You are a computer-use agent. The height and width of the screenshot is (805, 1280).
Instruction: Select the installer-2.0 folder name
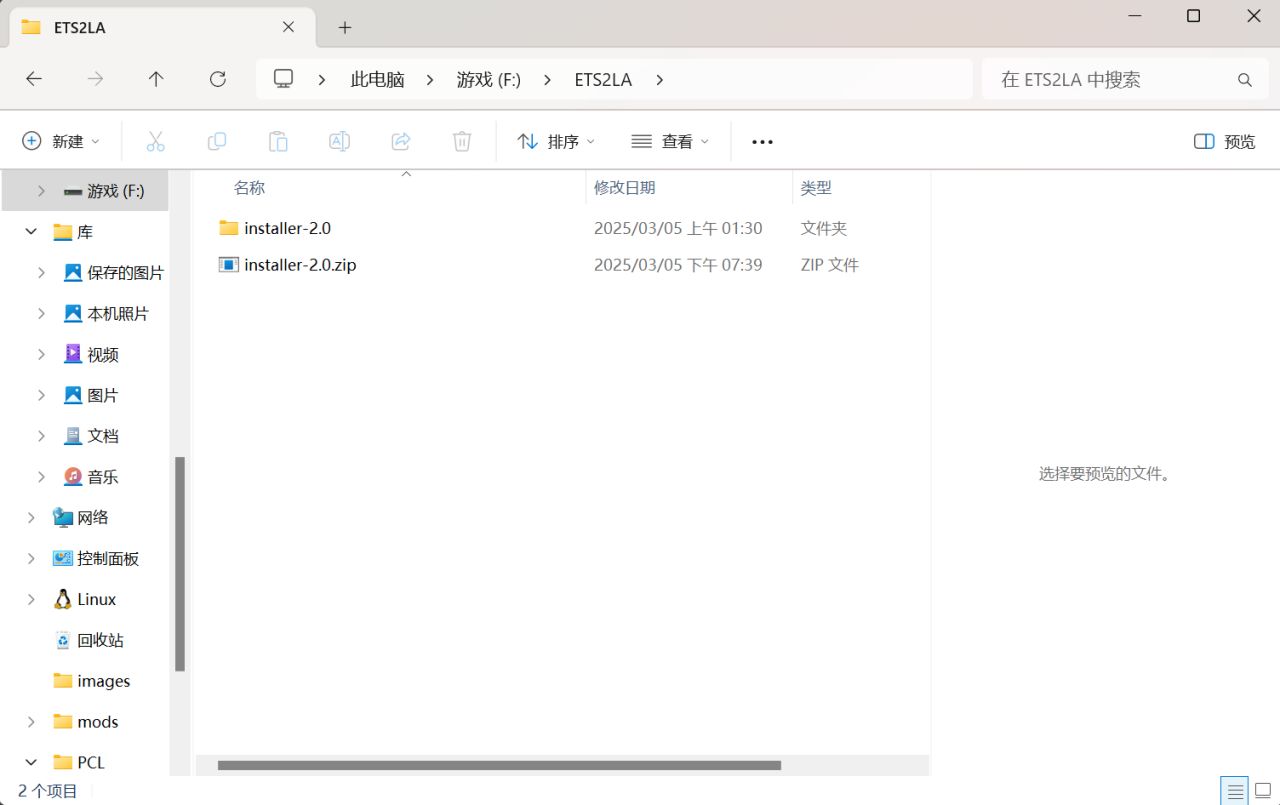(287, 228)
